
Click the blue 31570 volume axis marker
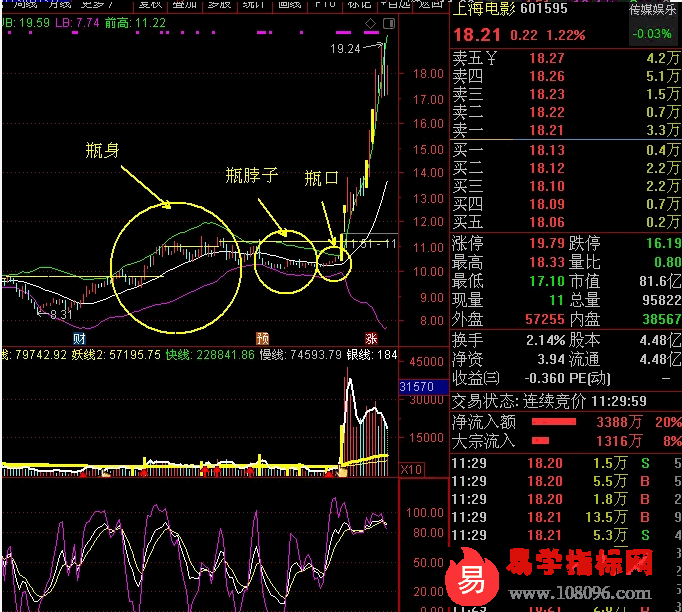tap(423, 387)
